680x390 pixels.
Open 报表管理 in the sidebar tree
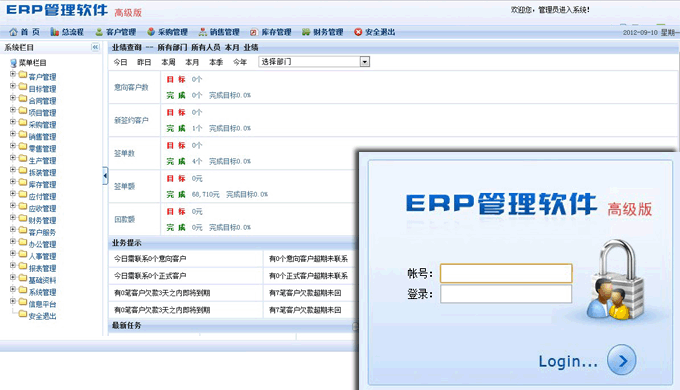point(42,268)
